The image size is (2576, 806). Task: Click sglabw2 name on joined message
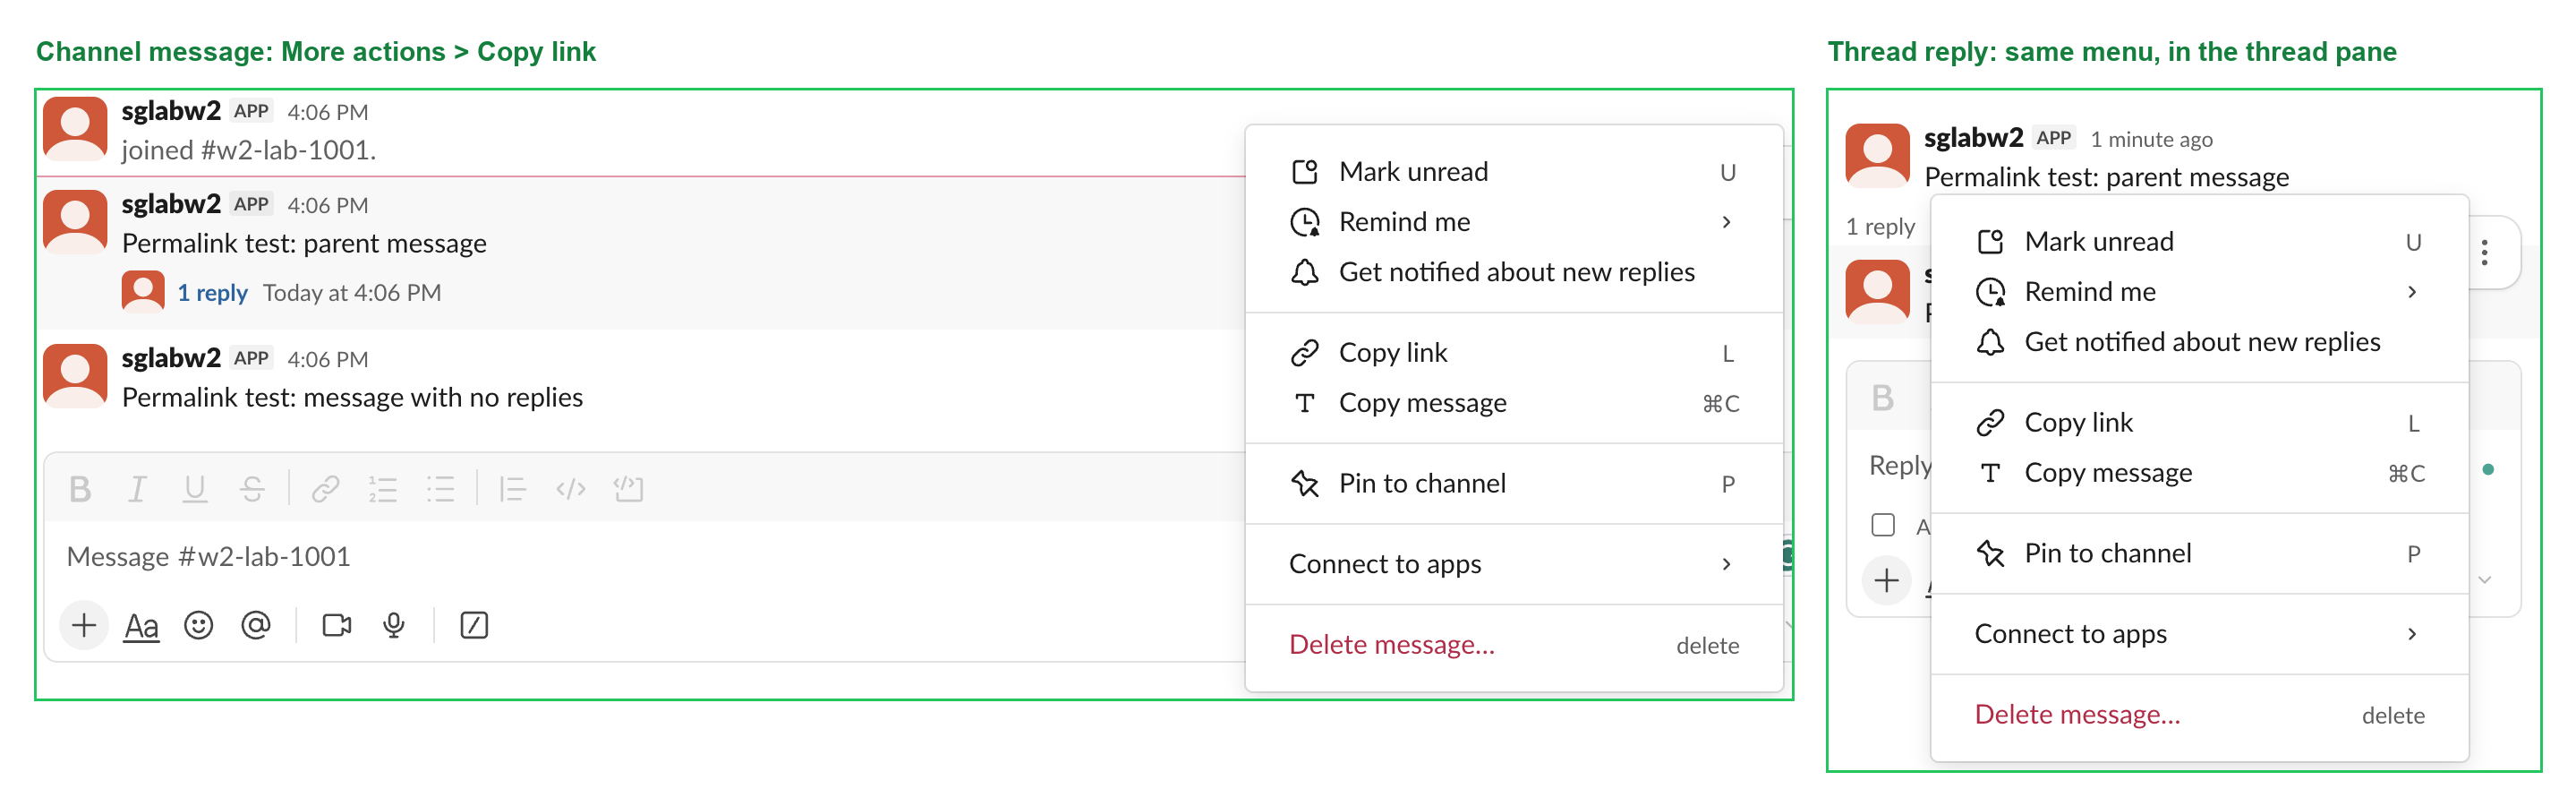(x=171, y=111)
